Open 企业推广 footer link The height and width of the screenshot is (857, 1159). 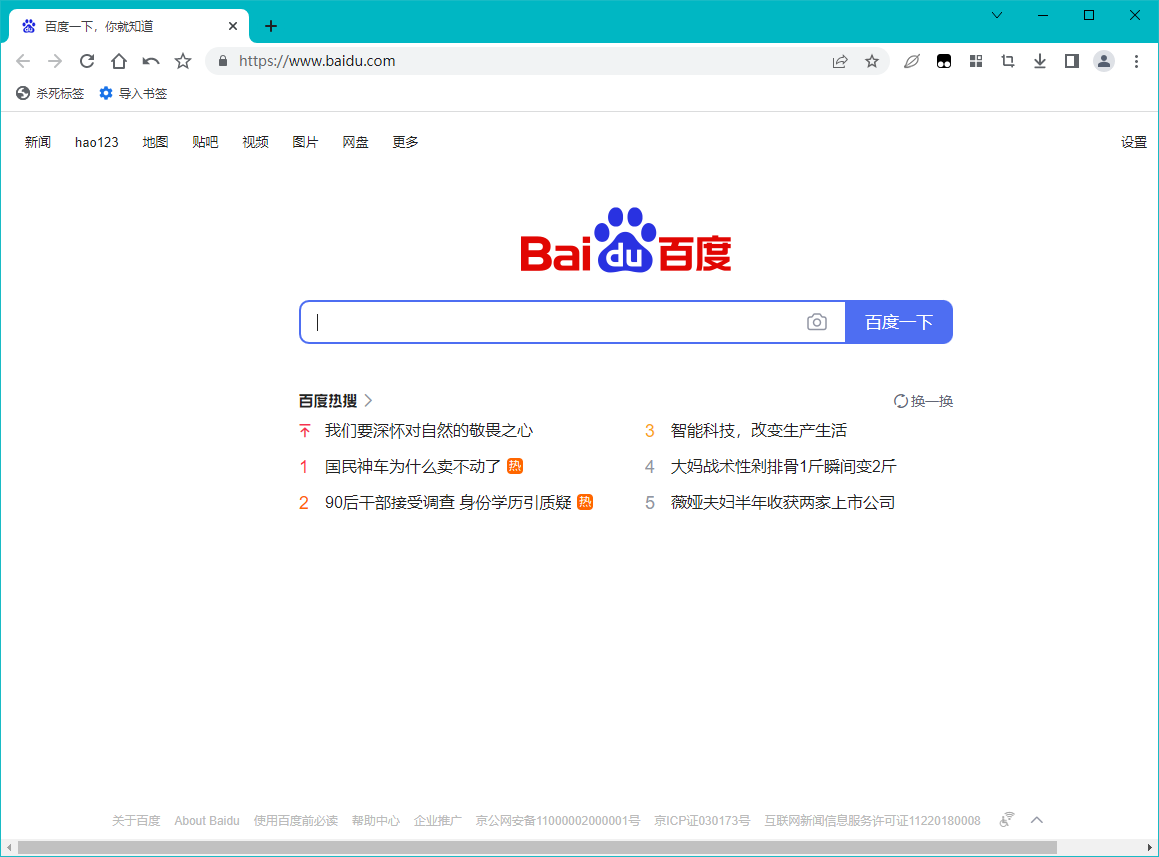click(x=438, y=821)
